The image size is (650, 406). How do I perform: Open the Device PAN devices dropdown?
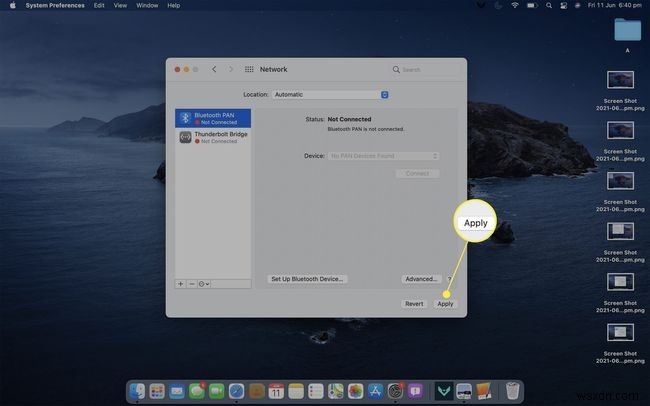(383, 156)
